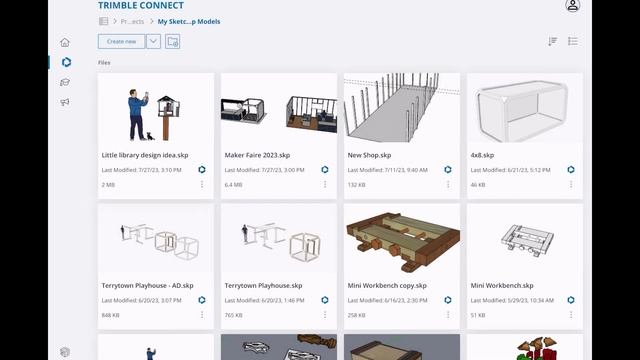Image resolution: width=640 pixels, height=360 pixels.
Task: Click file name New Shop.skp
Action: click(369, 155)
